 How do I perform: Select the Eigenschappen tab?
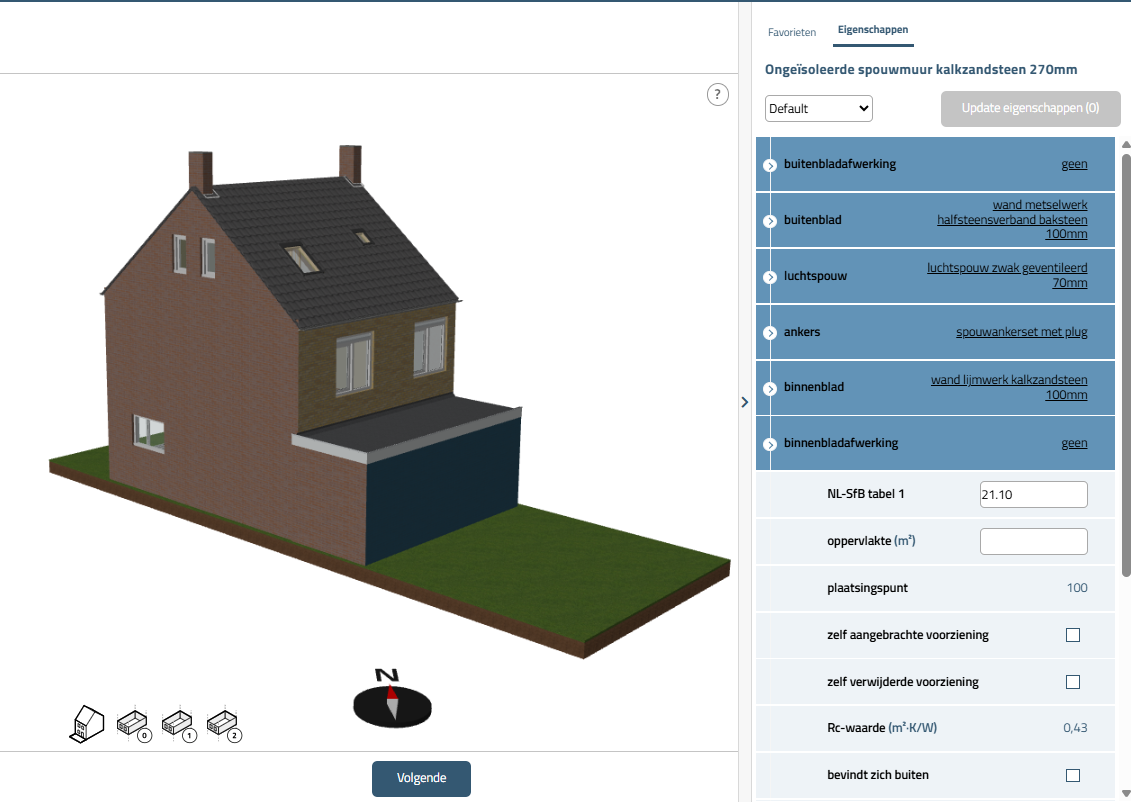[873, 31]
